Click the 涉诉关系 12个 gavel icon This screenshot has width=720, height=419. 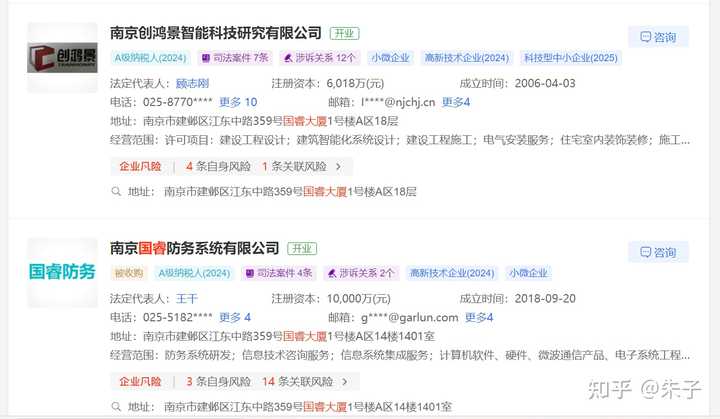click(288, 58)
